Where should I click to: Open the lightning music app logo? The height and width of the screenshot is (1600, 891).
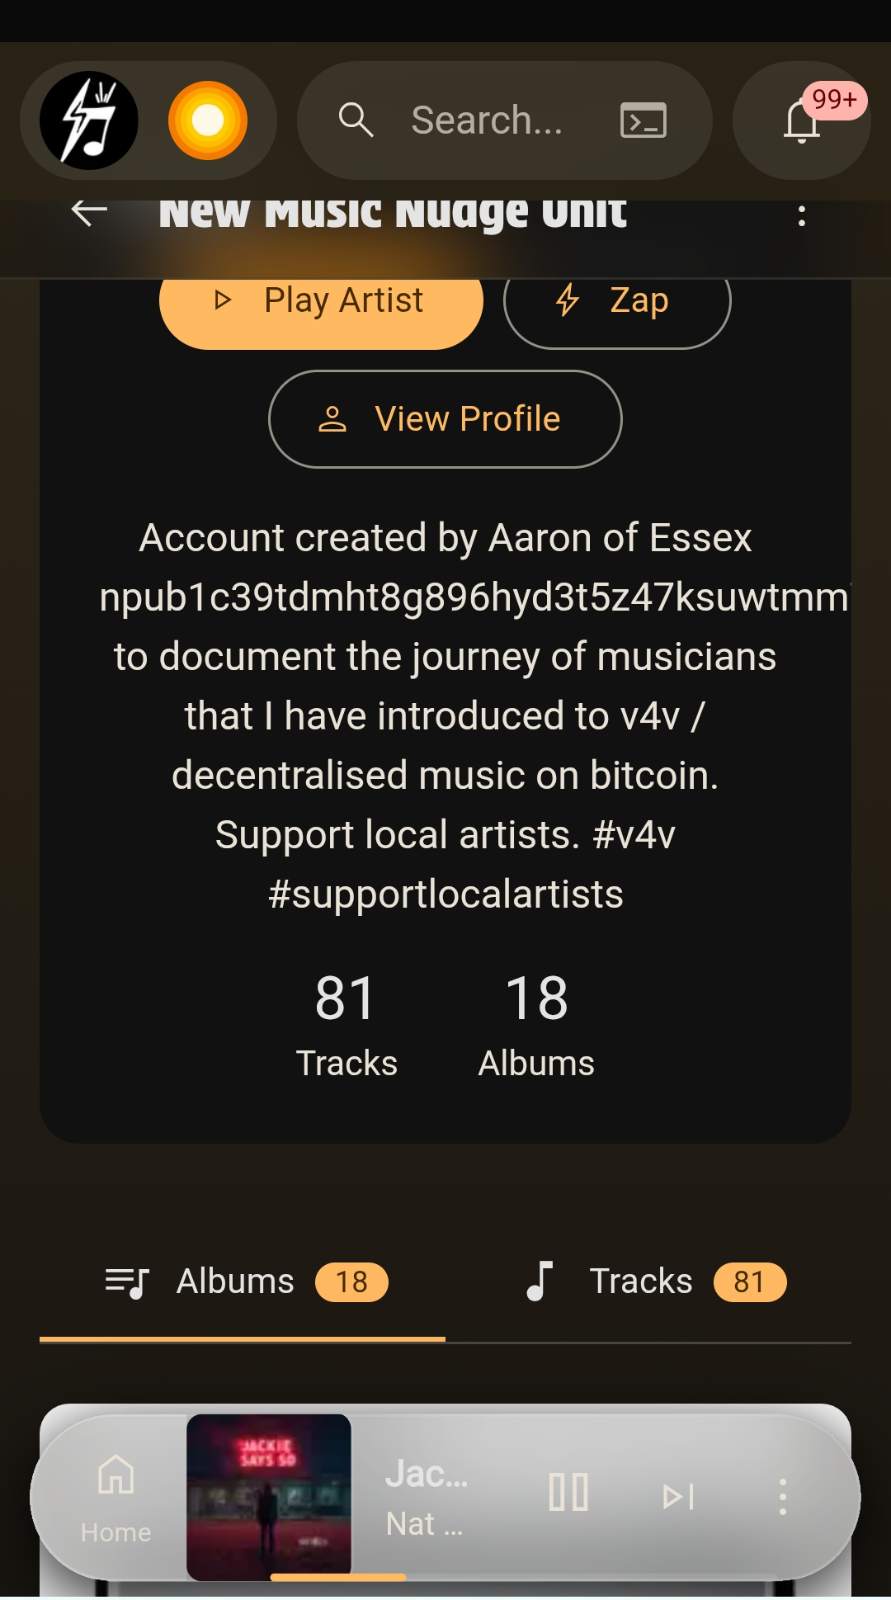click(89, 120)
